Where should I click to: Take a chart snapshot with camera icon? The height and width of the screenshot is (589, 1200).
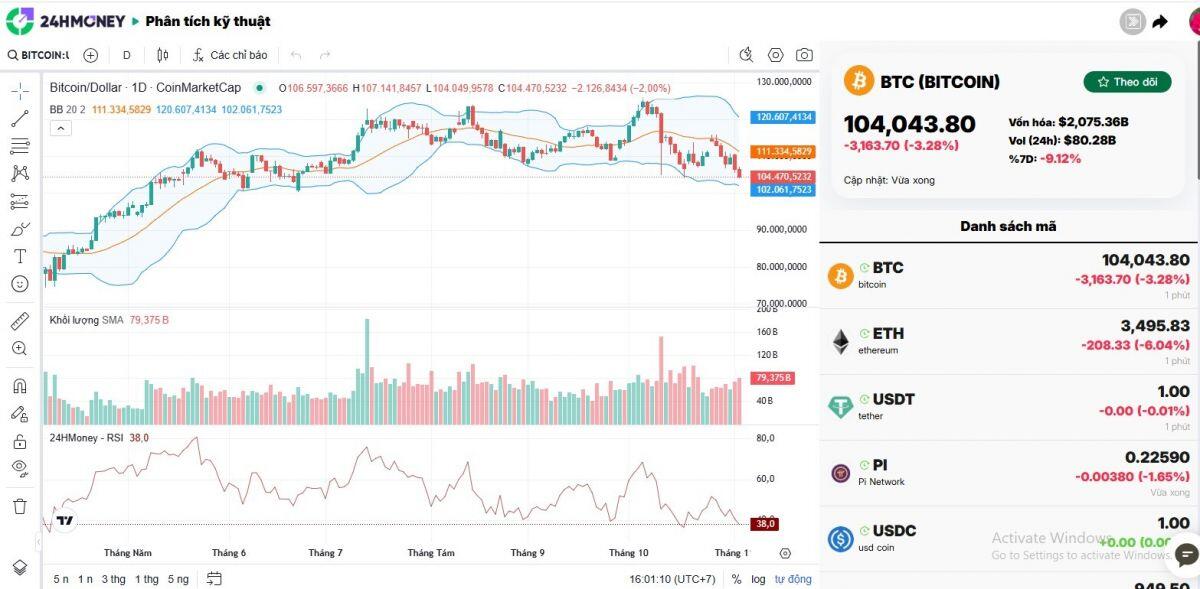(x=804, y=55)
